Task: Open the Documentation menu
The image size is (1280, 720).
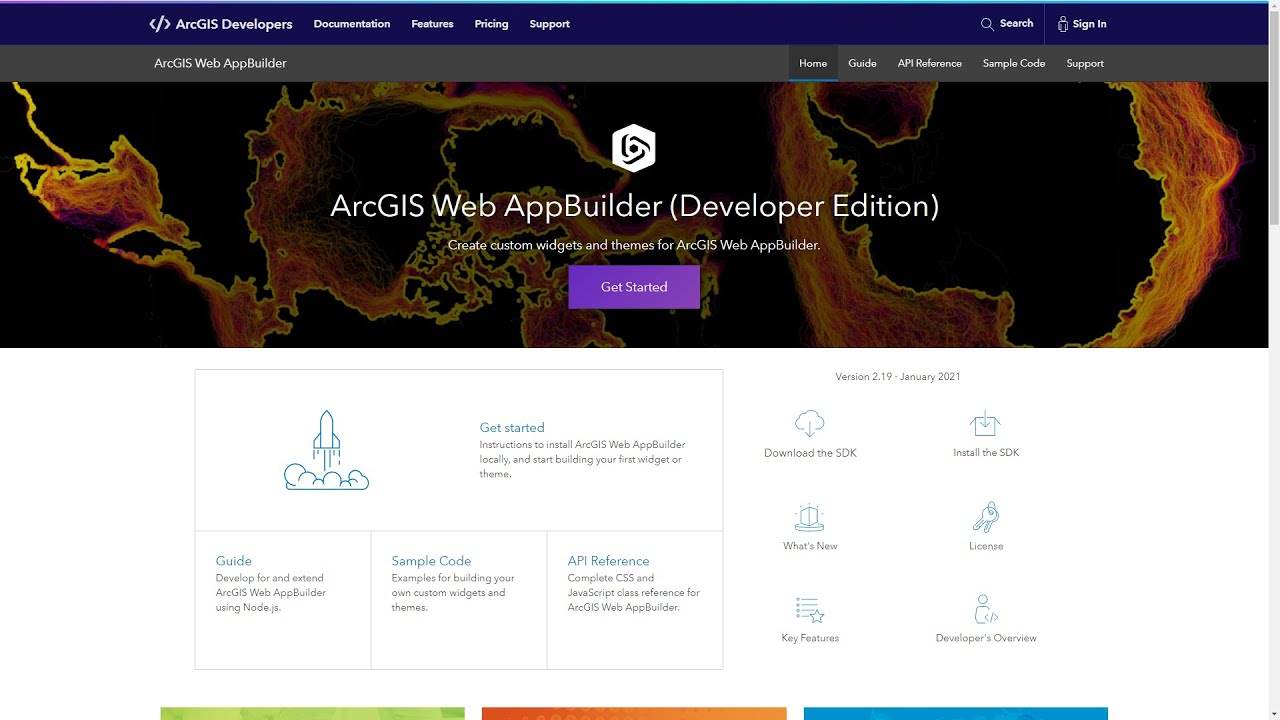Action: point(352,24)
